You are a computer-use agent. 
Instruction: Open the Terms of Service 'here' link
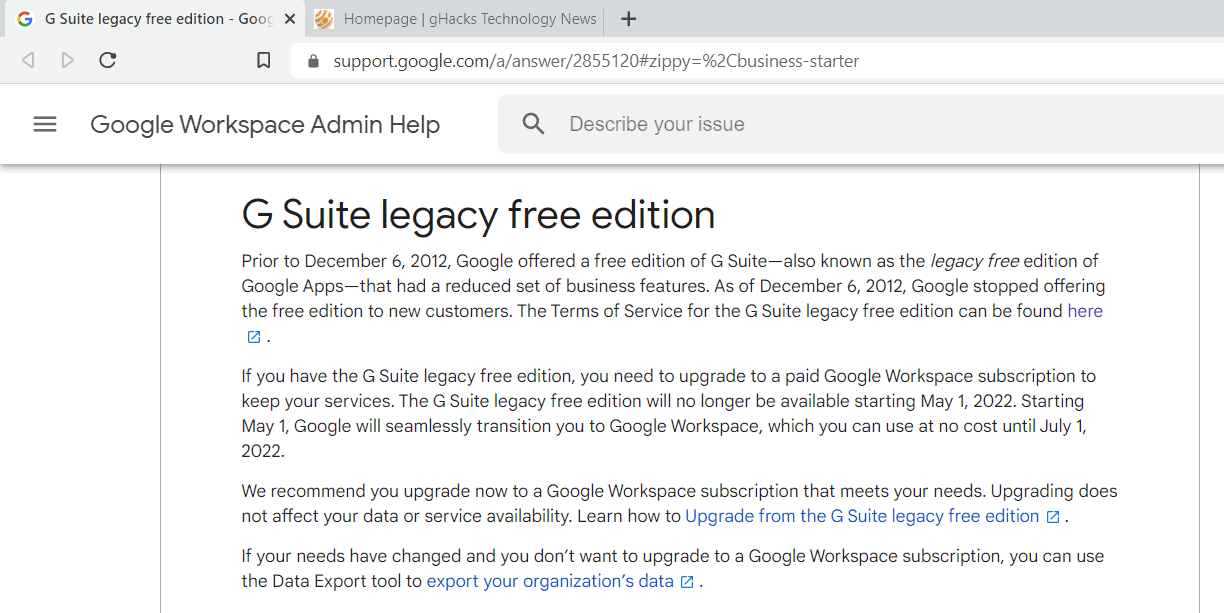1085,311
